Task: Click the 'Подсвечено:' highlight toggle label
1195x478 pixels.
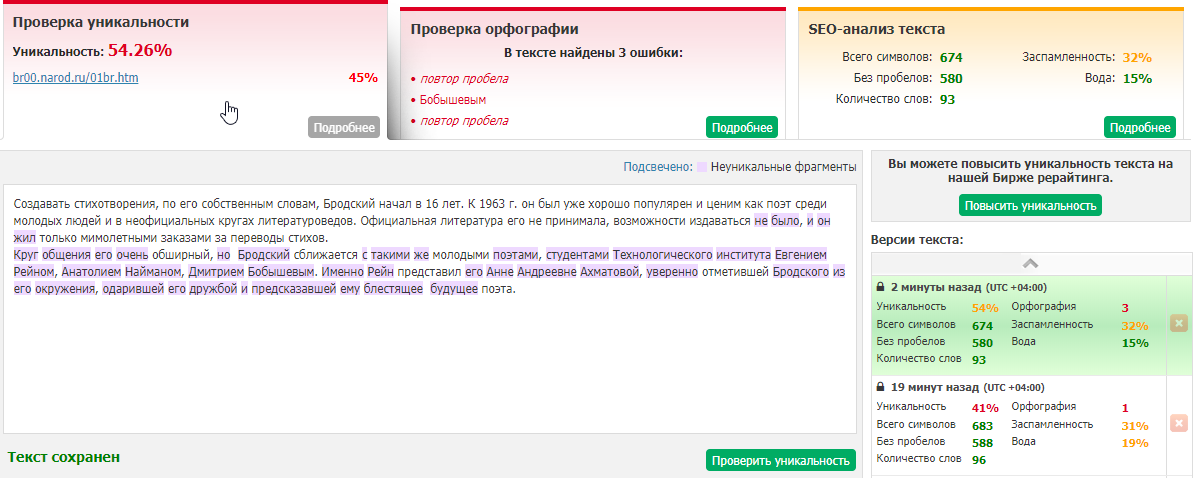Action: [x=657, y=167]
